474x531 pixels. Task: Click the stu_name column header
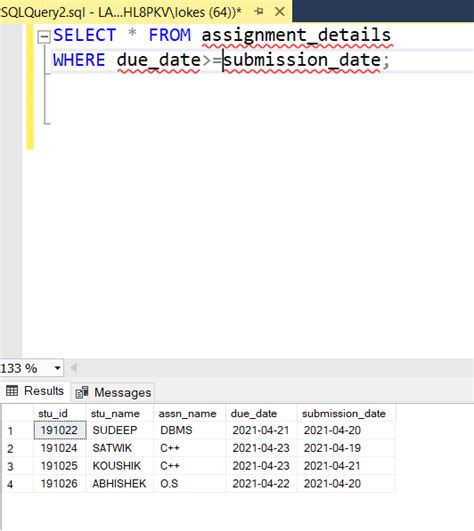[120, 413]
